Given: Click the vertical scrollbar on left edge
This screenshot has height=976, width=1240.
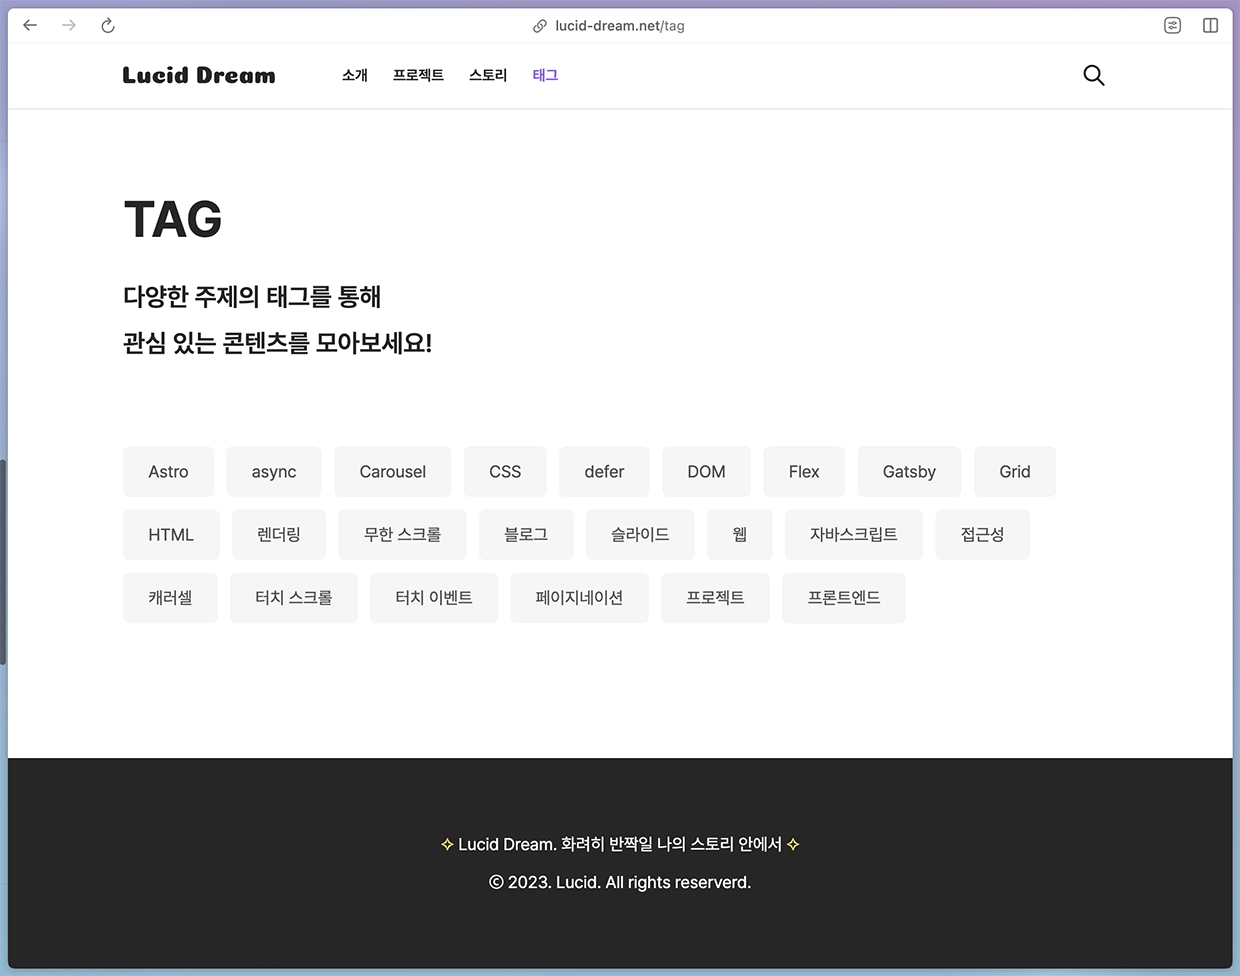Looking at the screenshot, I should tap(3, 560).
